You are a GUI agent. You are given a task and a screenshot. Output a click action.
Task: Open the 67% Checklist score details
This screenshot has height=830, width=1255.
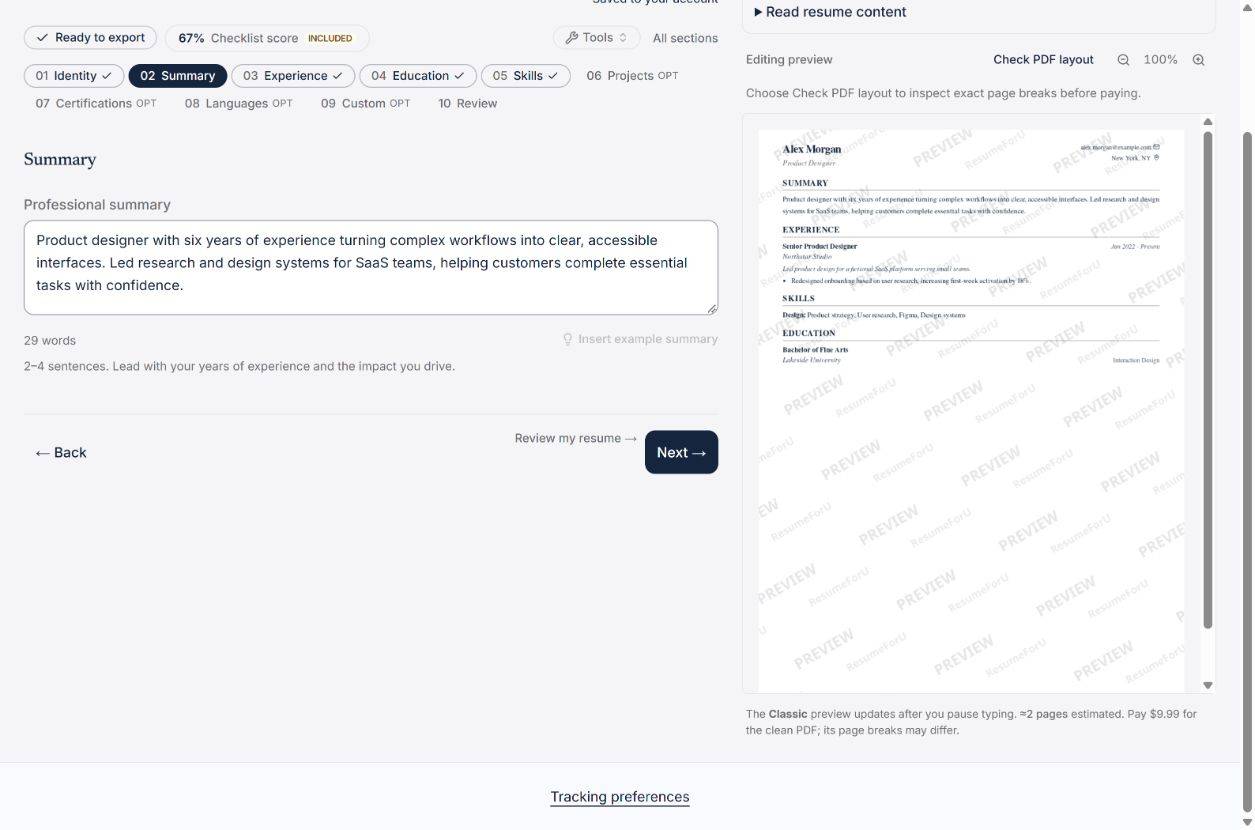[x=267, y=38]
